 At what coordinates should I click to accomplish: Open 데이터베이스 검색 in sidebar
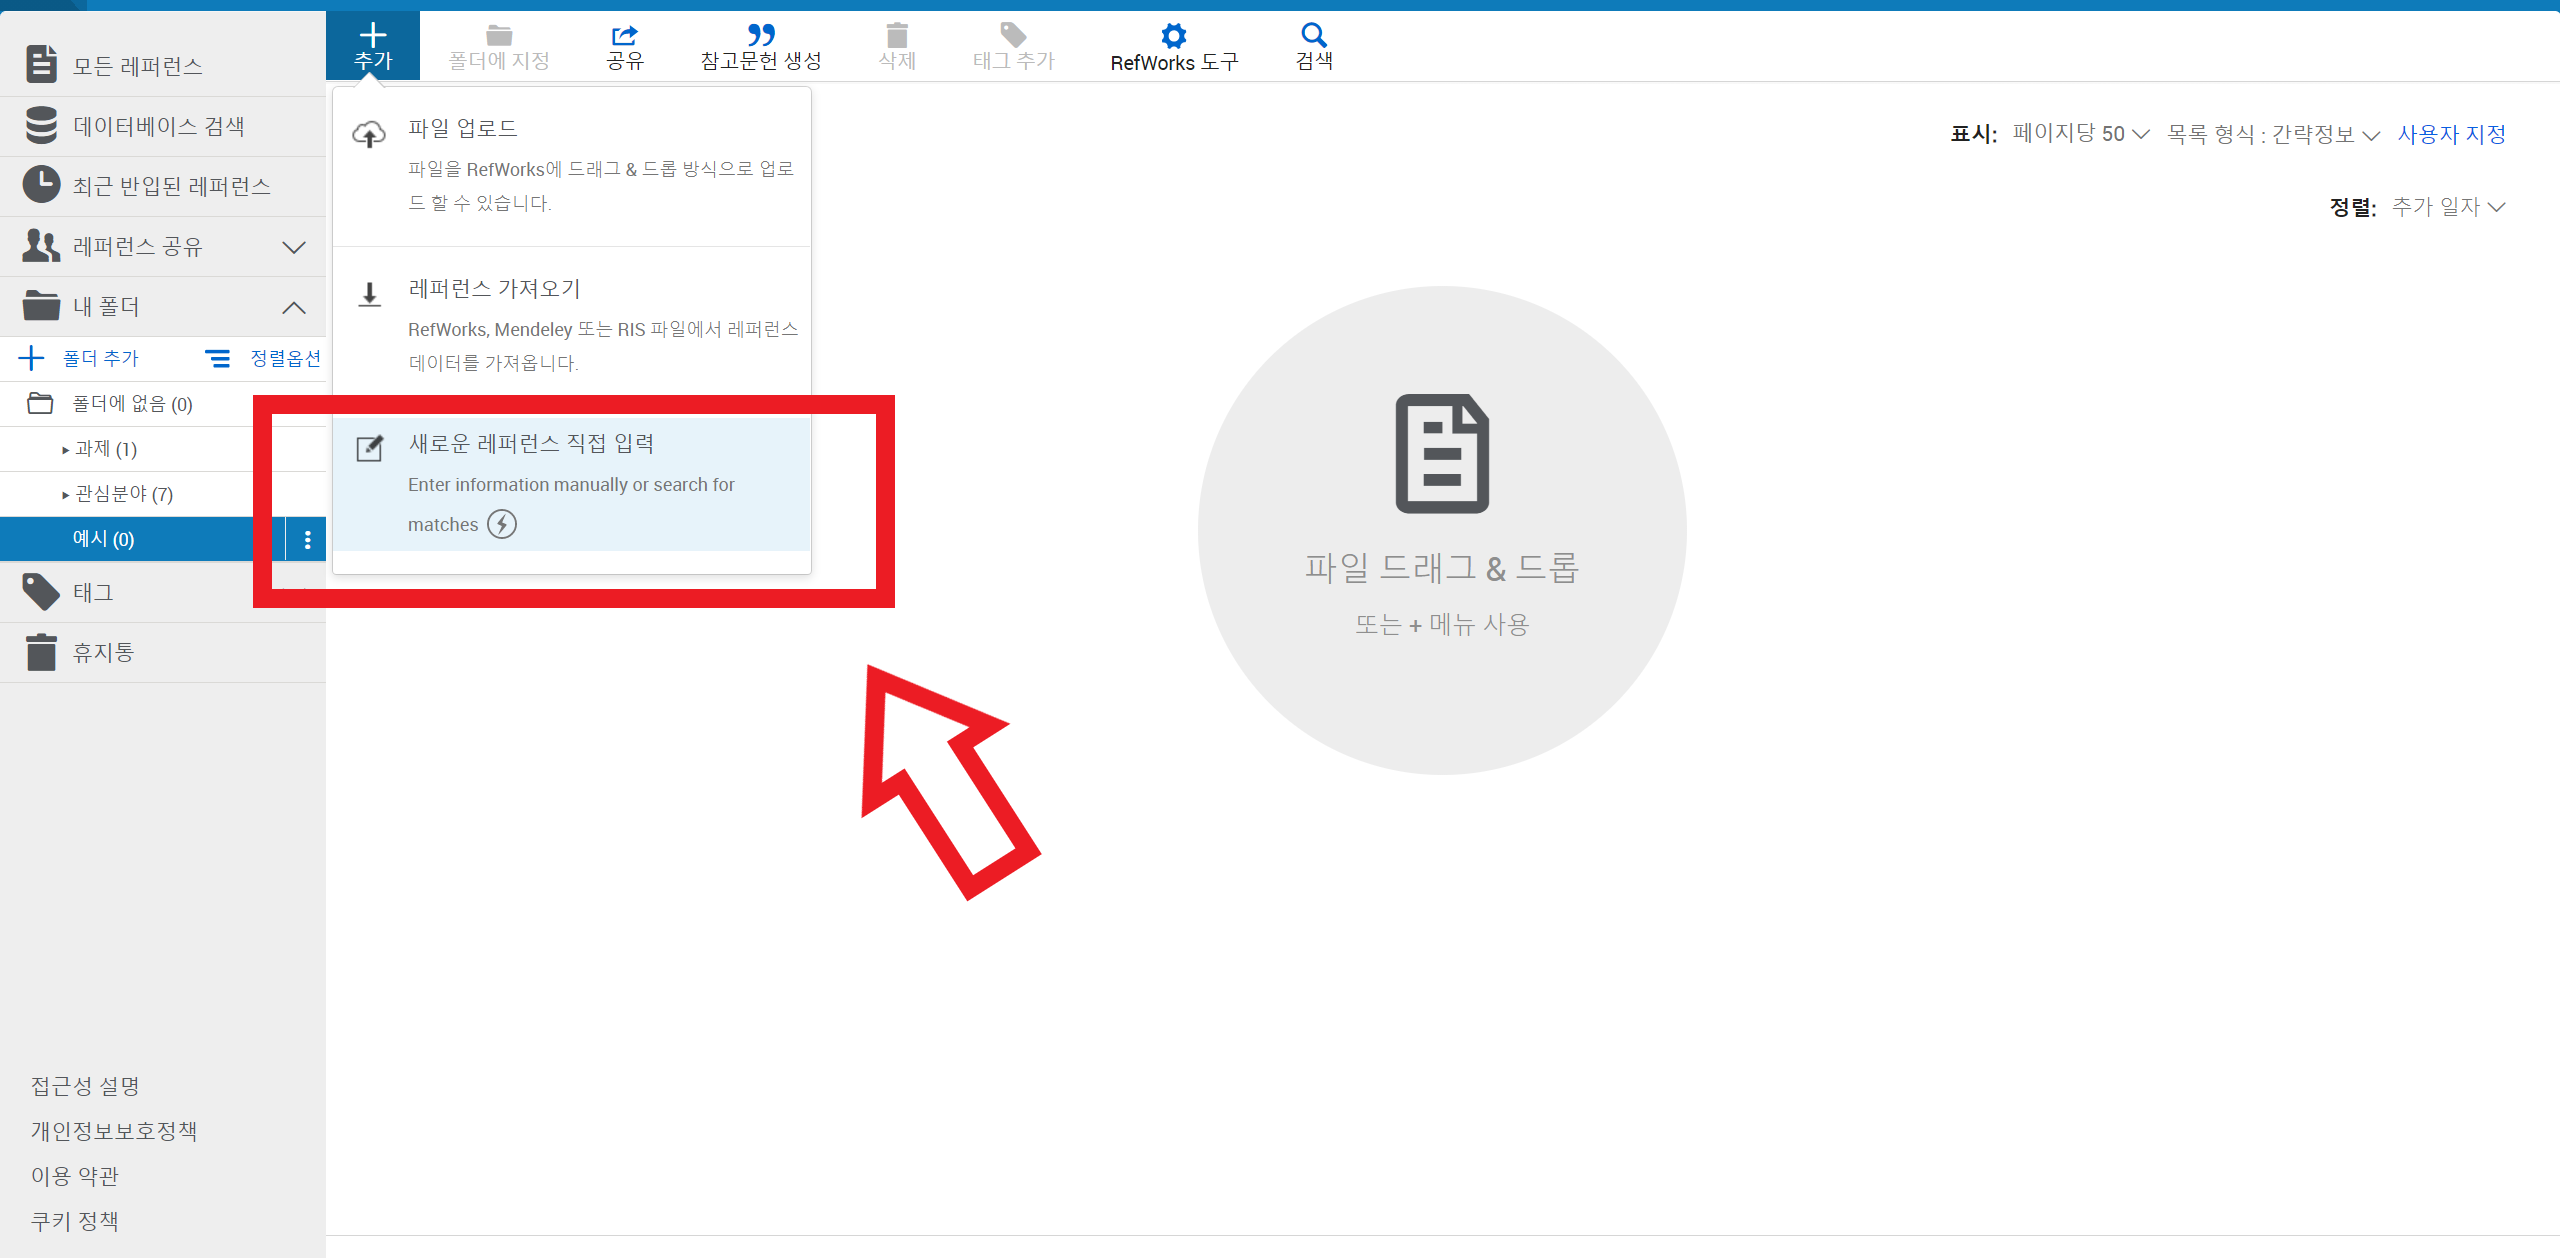[x=158, y=126]
